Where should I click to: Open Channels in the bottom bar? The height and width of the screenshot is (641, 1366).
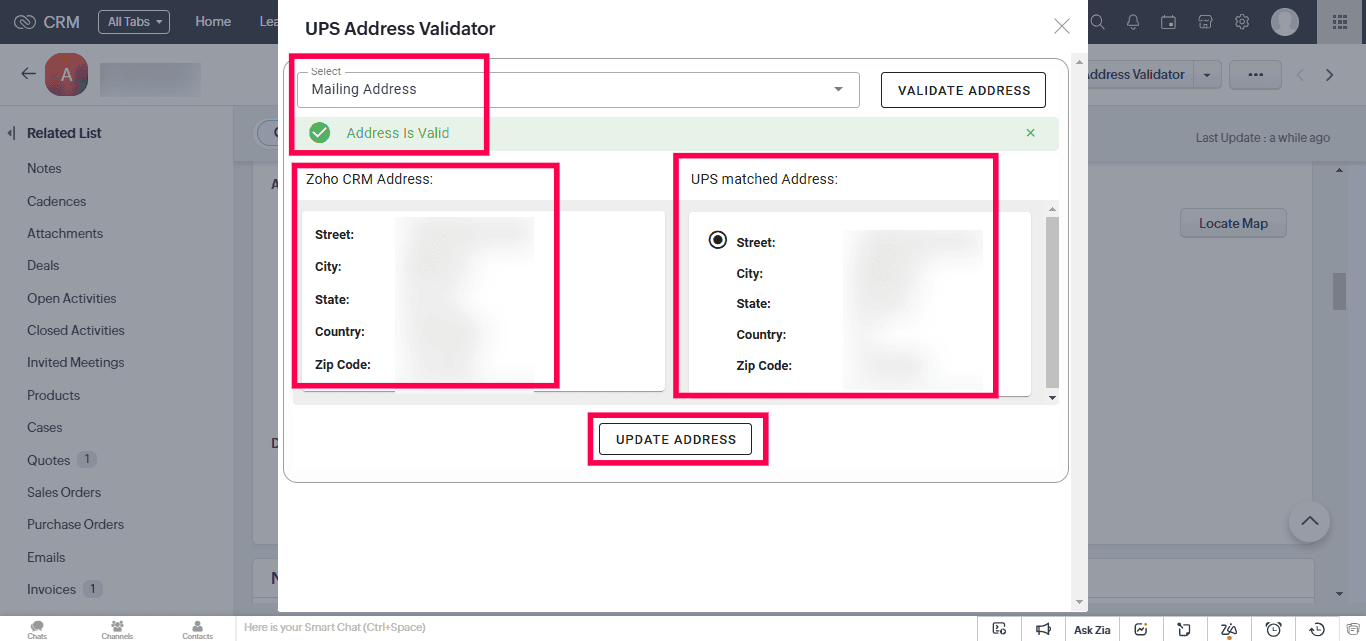tap(117, 629)
